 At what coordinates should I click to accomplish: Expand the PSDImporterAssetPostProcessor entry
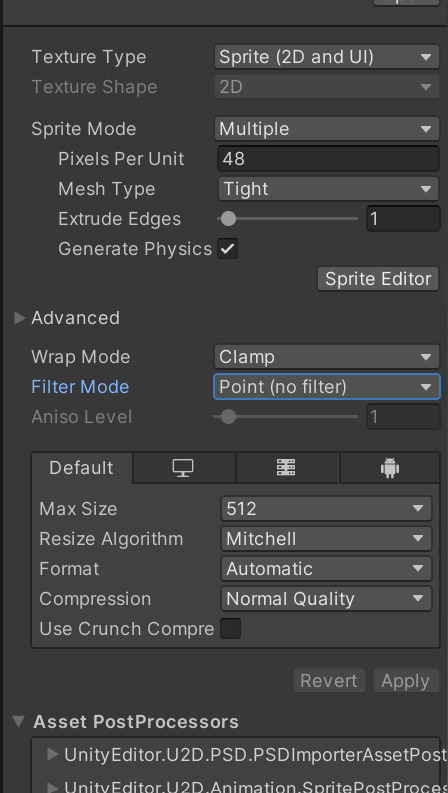click(x=53, y=755)
